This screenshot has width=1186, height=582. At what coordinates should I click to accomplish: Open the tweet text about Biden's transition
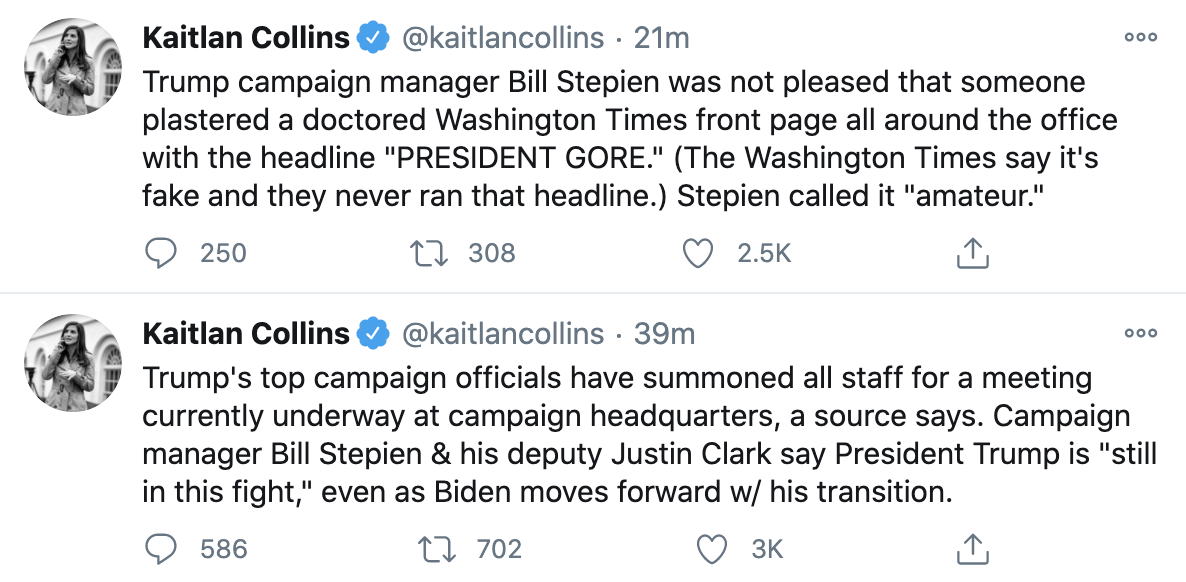640,435
